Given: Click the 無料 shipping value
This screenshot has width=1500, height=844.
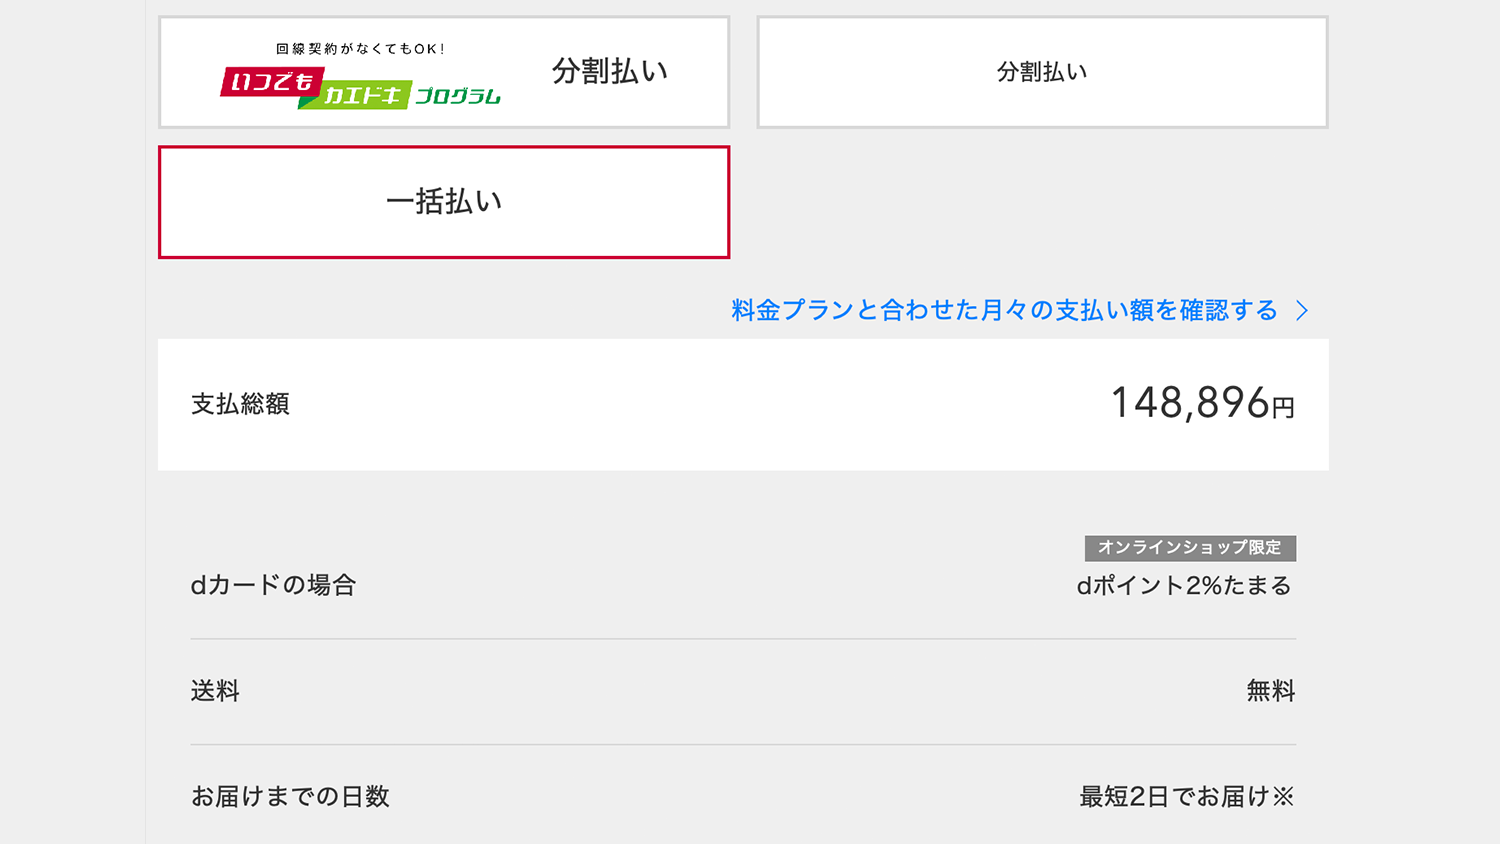Looking at the screenshot, I should click(1270, 691).
